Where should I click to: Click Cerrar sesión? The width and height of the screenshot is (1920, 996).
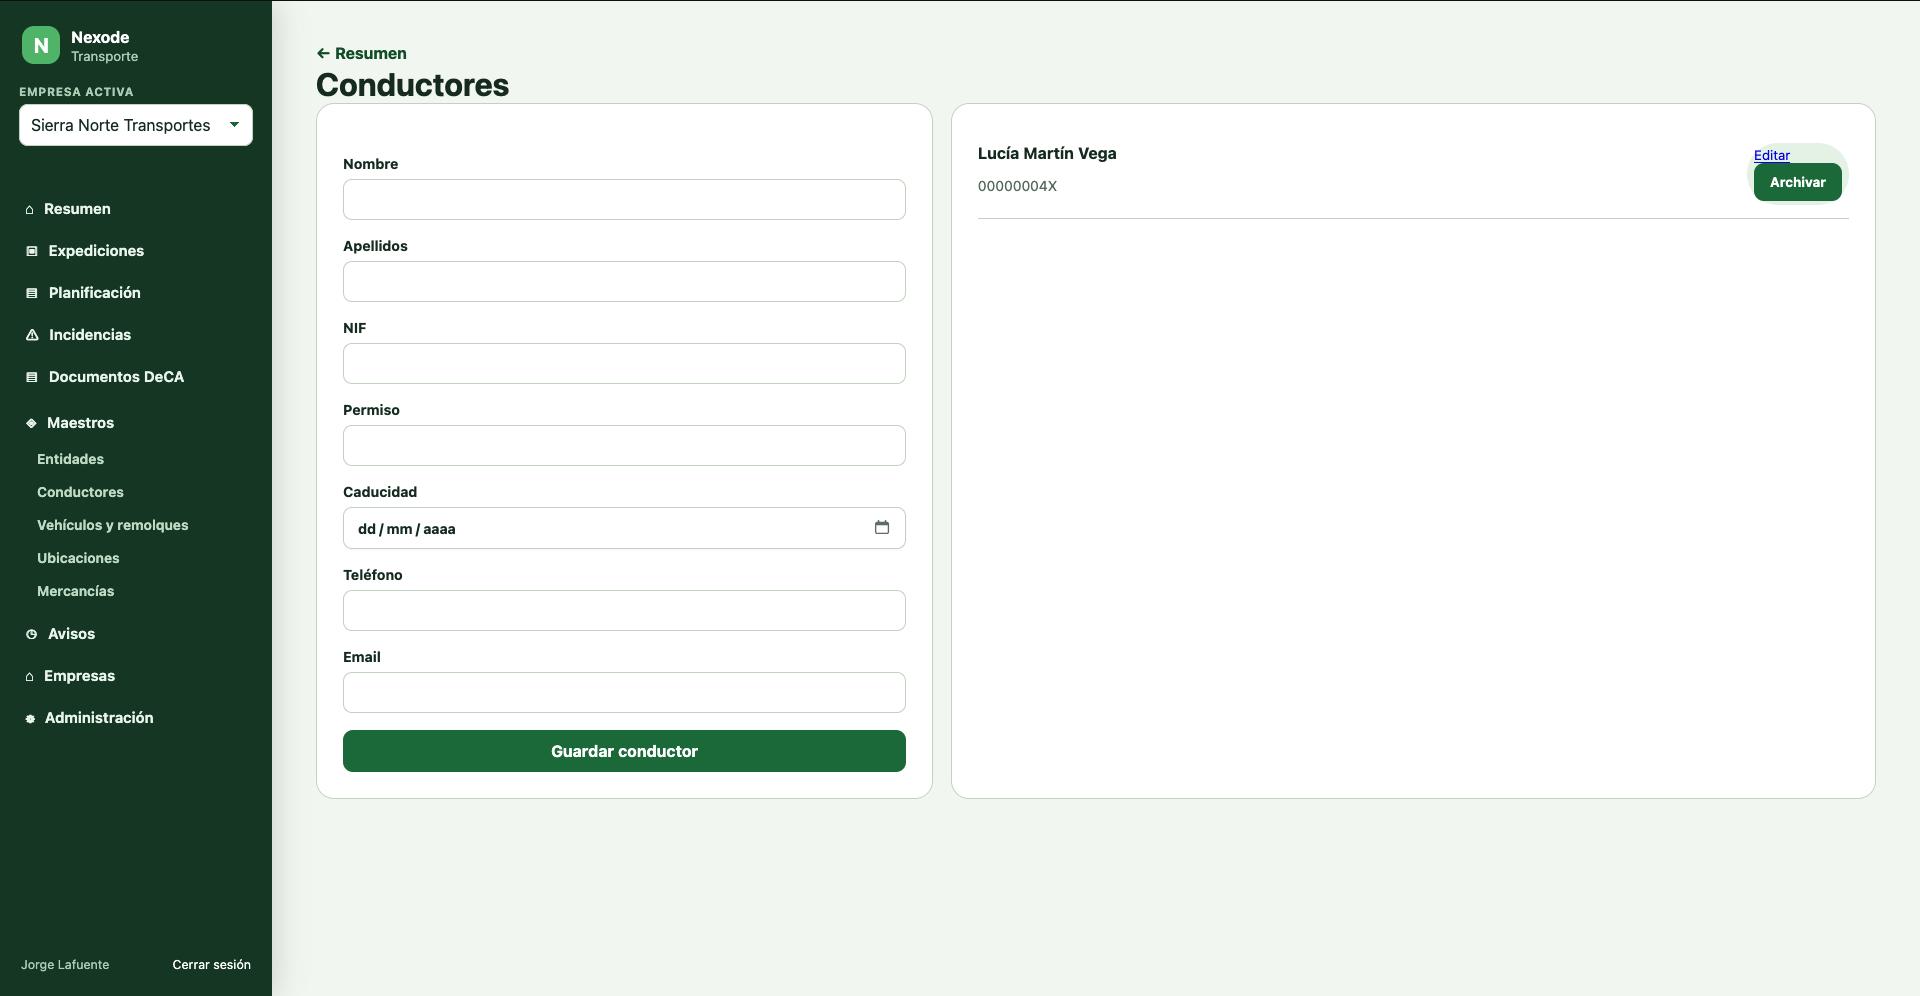(x=211, y=965)
